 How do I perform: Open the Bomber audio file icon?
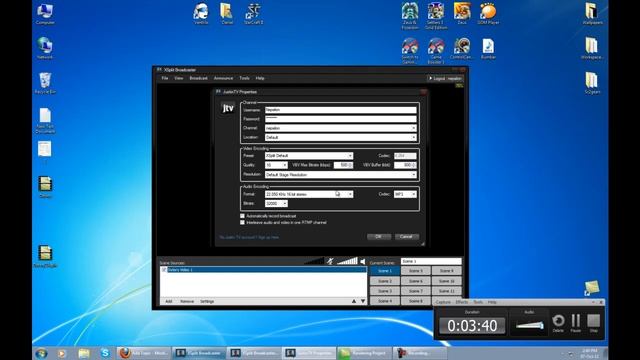coord(488,48)
